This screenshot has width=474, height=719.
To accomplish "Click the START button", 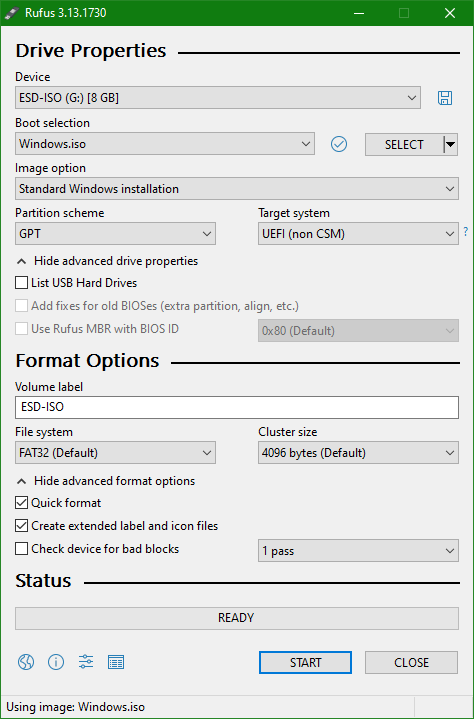I will point(305,663).
